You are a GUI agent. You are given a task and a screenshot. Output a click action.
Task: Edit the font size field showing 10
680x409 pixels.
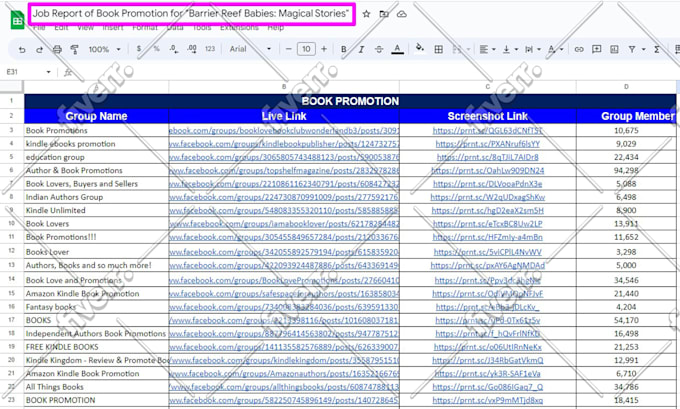point(306,49)
